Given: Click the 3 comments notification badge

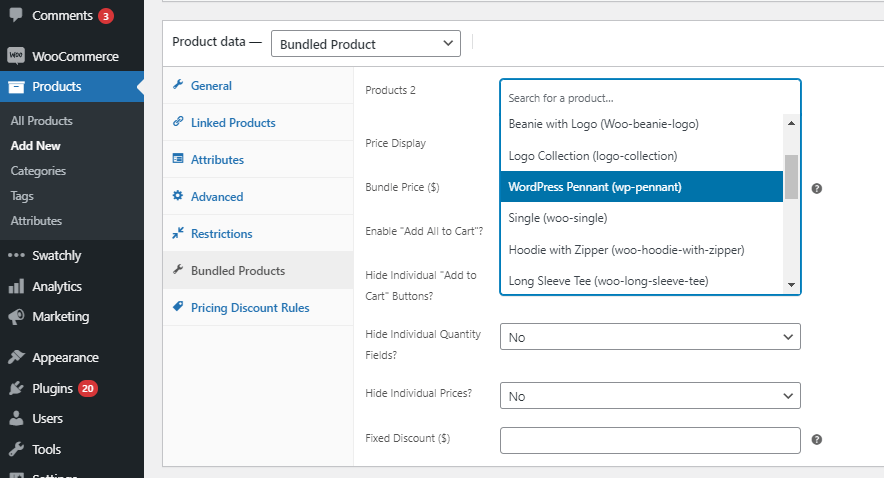Looking at the screenshot, I should (105, 16).
